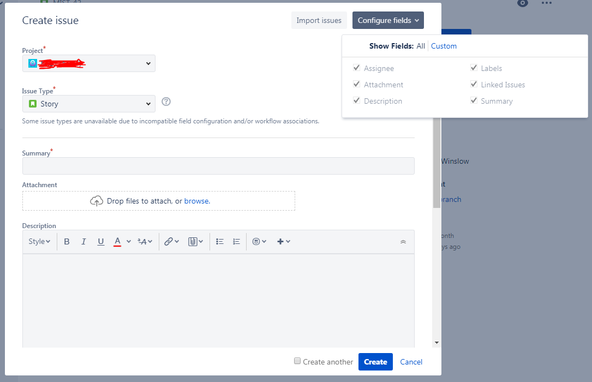Click inside the Description text area
The width and height of the screenshot is (592, 382).
(x=218, y=300)
